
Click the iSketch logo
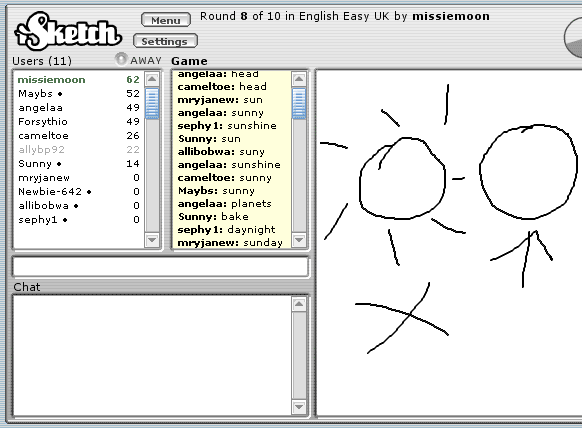coord(68,31)
